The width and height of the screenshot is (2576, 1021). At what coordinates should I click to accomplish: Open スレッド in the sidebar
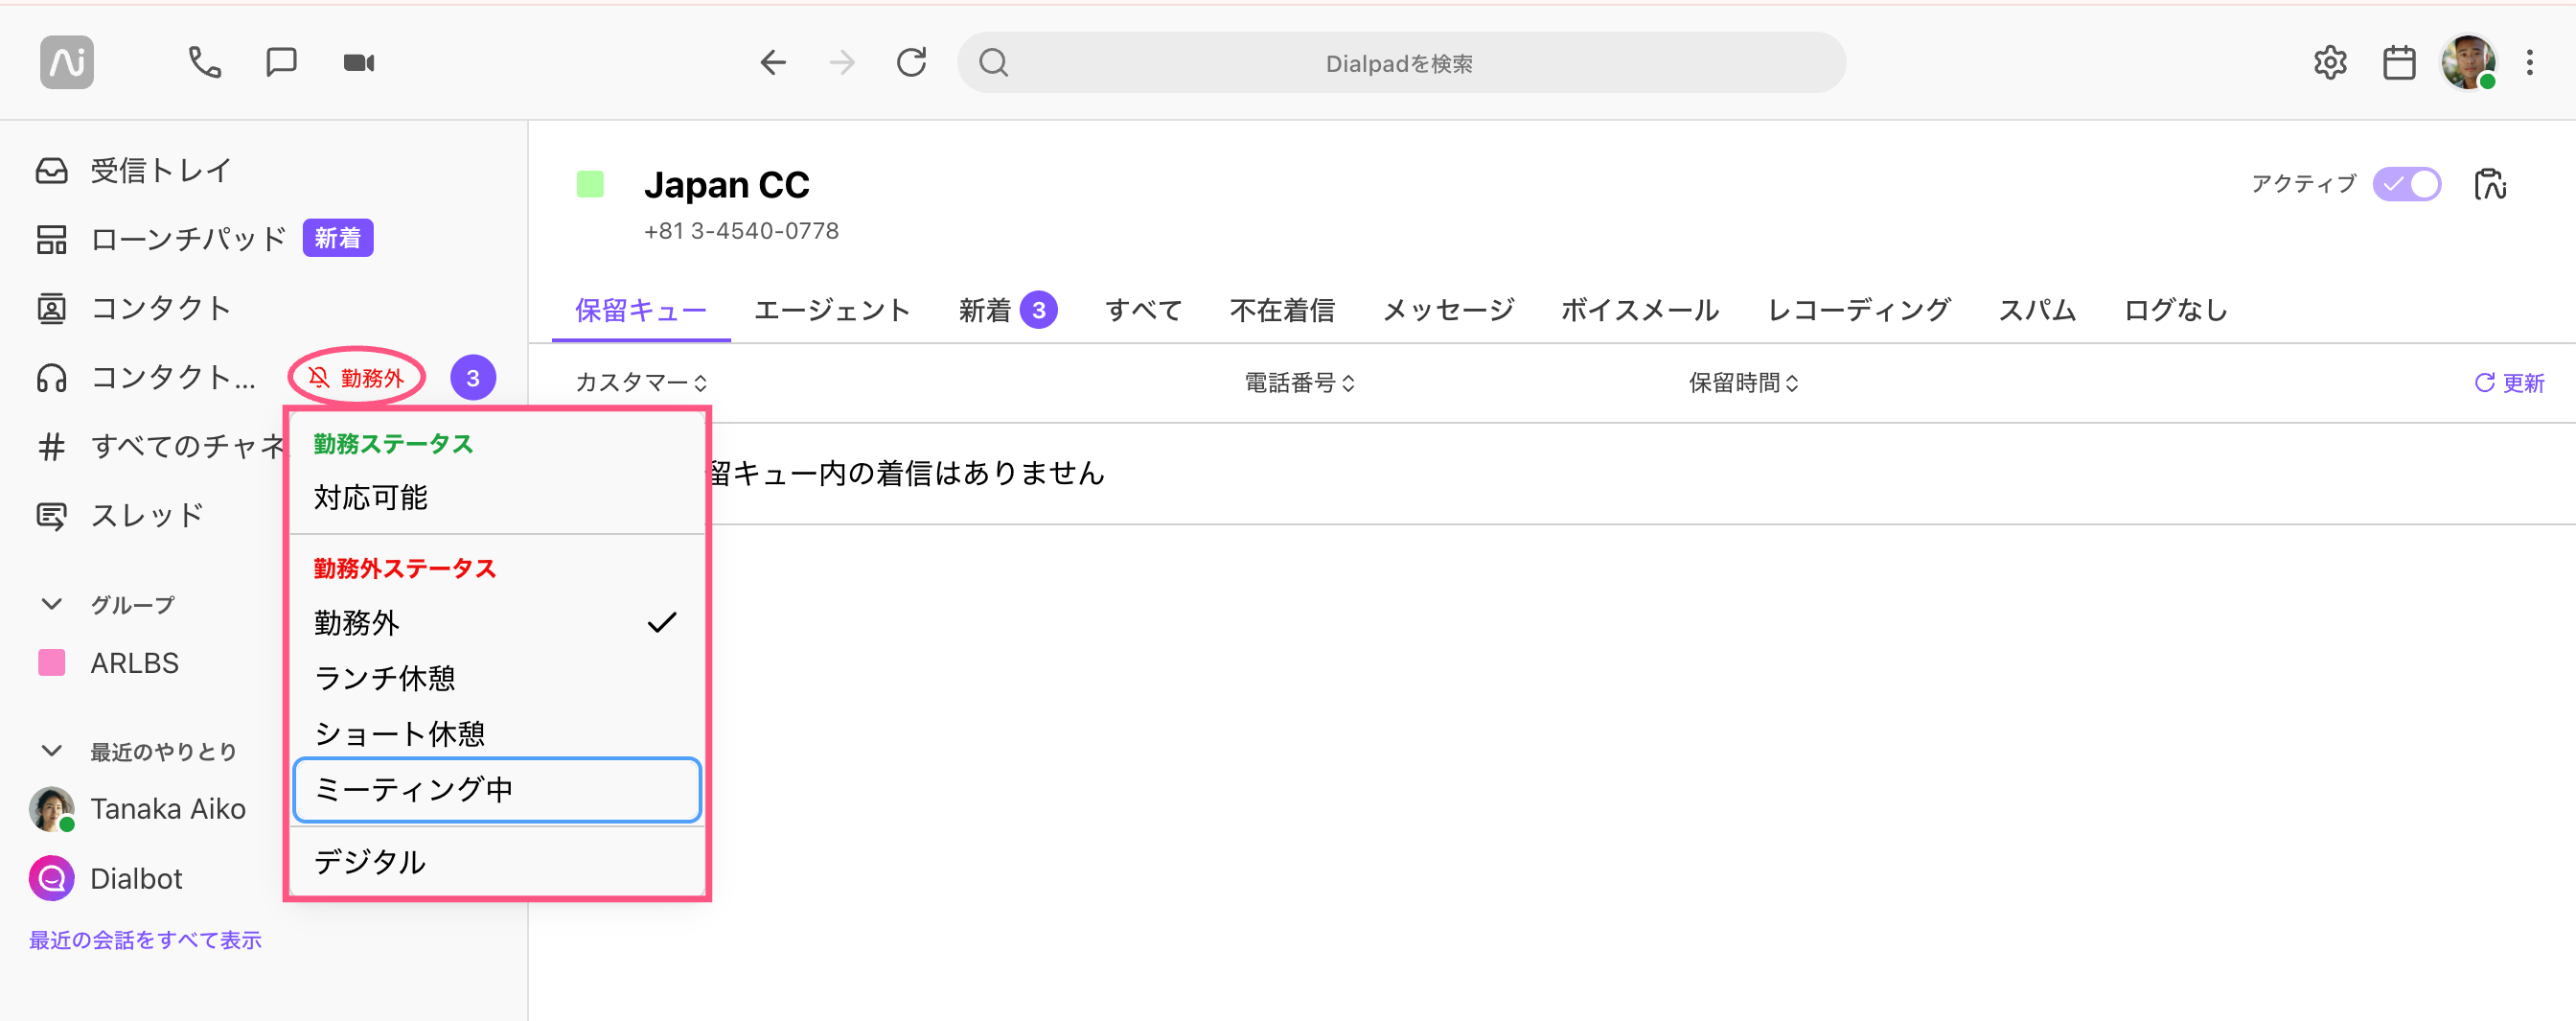120,516
